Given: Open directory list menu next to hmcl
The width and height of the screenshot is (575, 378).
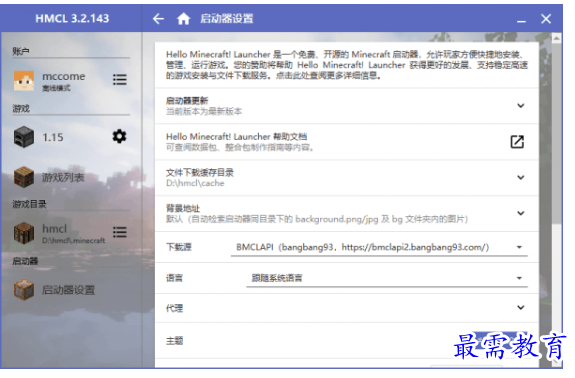Looking at the screenshot, I should point(120,232).
